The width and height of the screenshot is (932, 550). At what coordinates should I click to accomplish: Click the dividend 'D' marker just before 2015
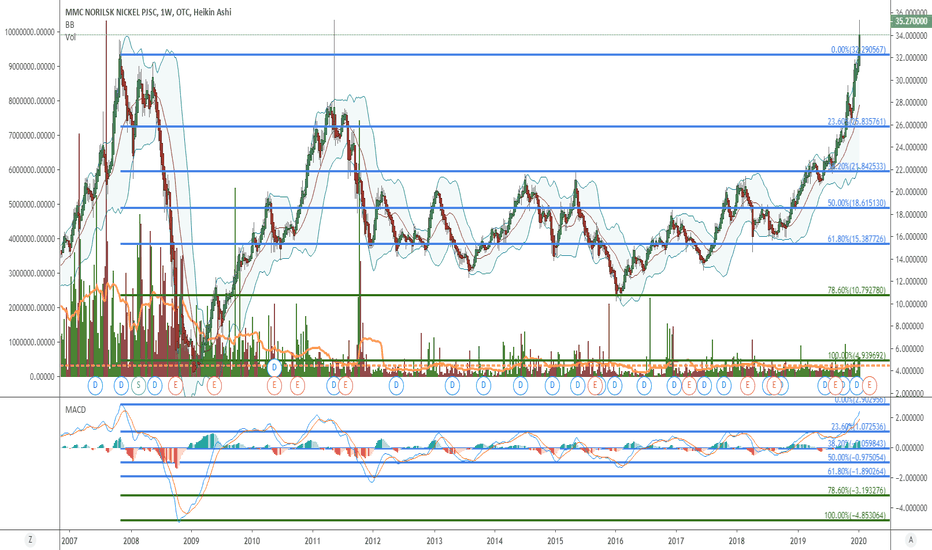(x=552, y=385)
